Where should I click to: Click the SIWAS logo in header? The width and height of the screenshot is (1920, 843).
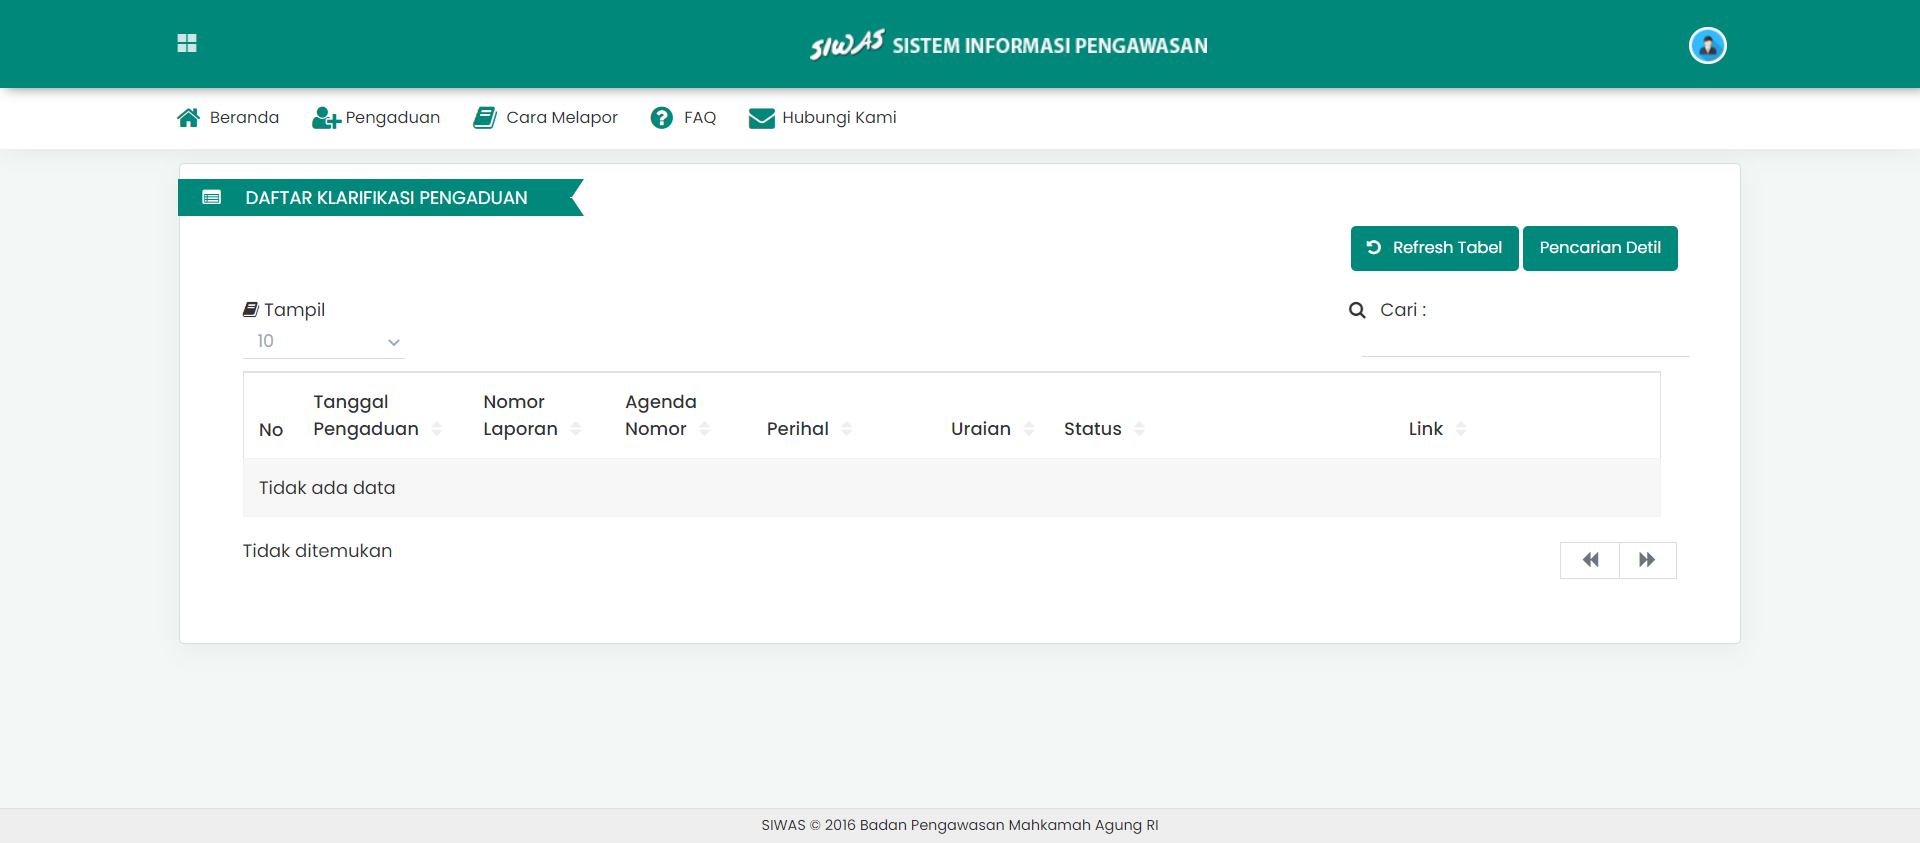pos(847,45)
